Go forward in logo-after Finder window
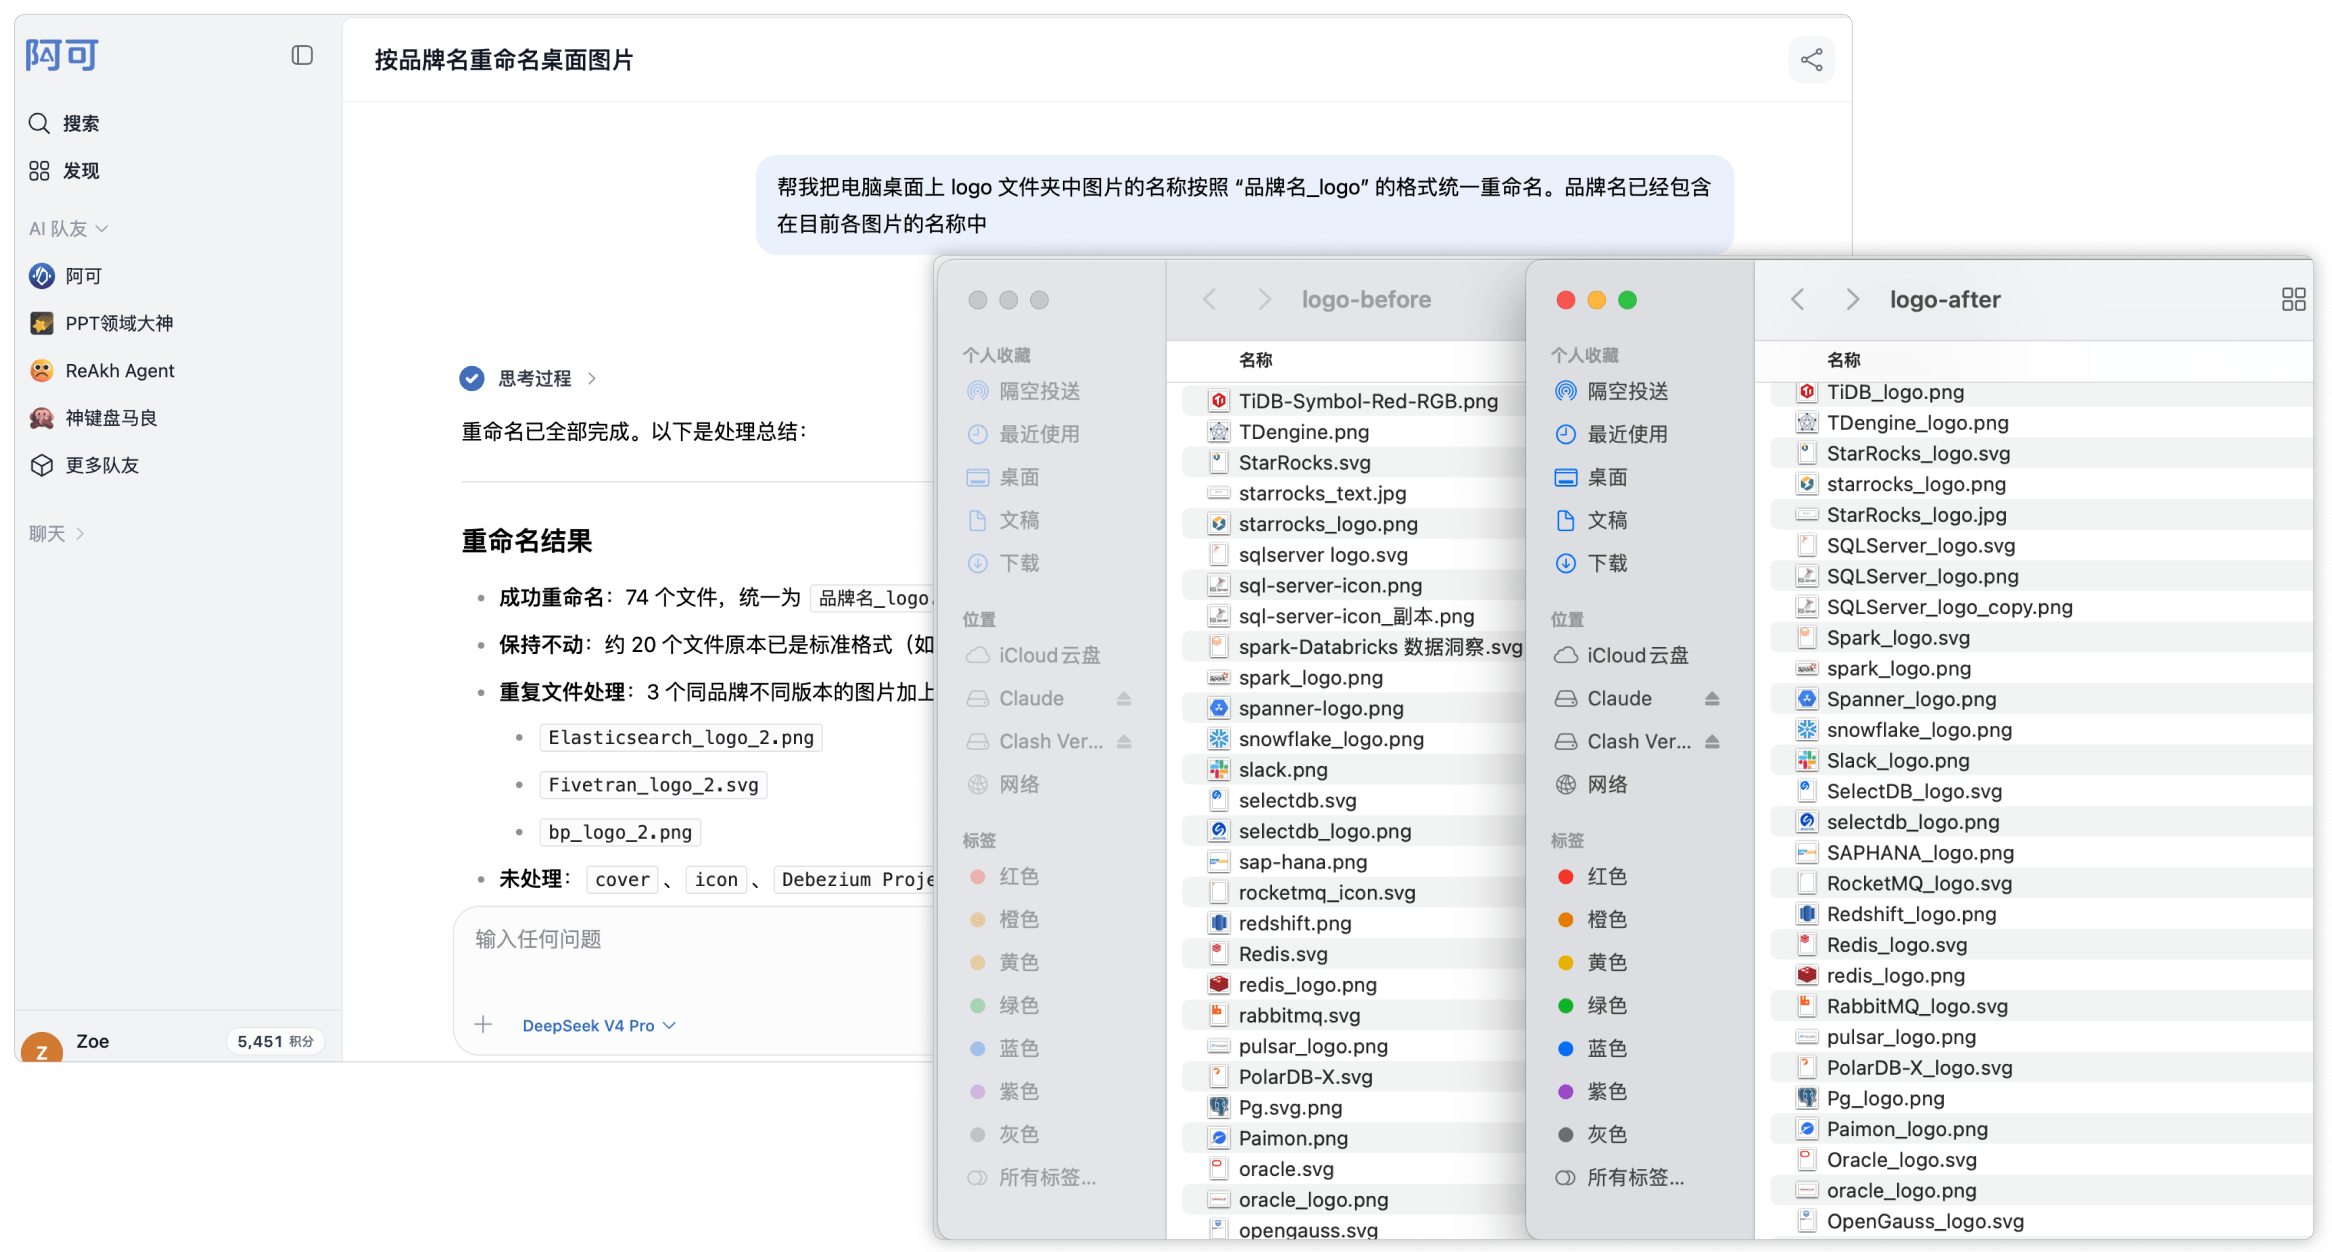The image size is (2332, 1252). (1852, 299)
